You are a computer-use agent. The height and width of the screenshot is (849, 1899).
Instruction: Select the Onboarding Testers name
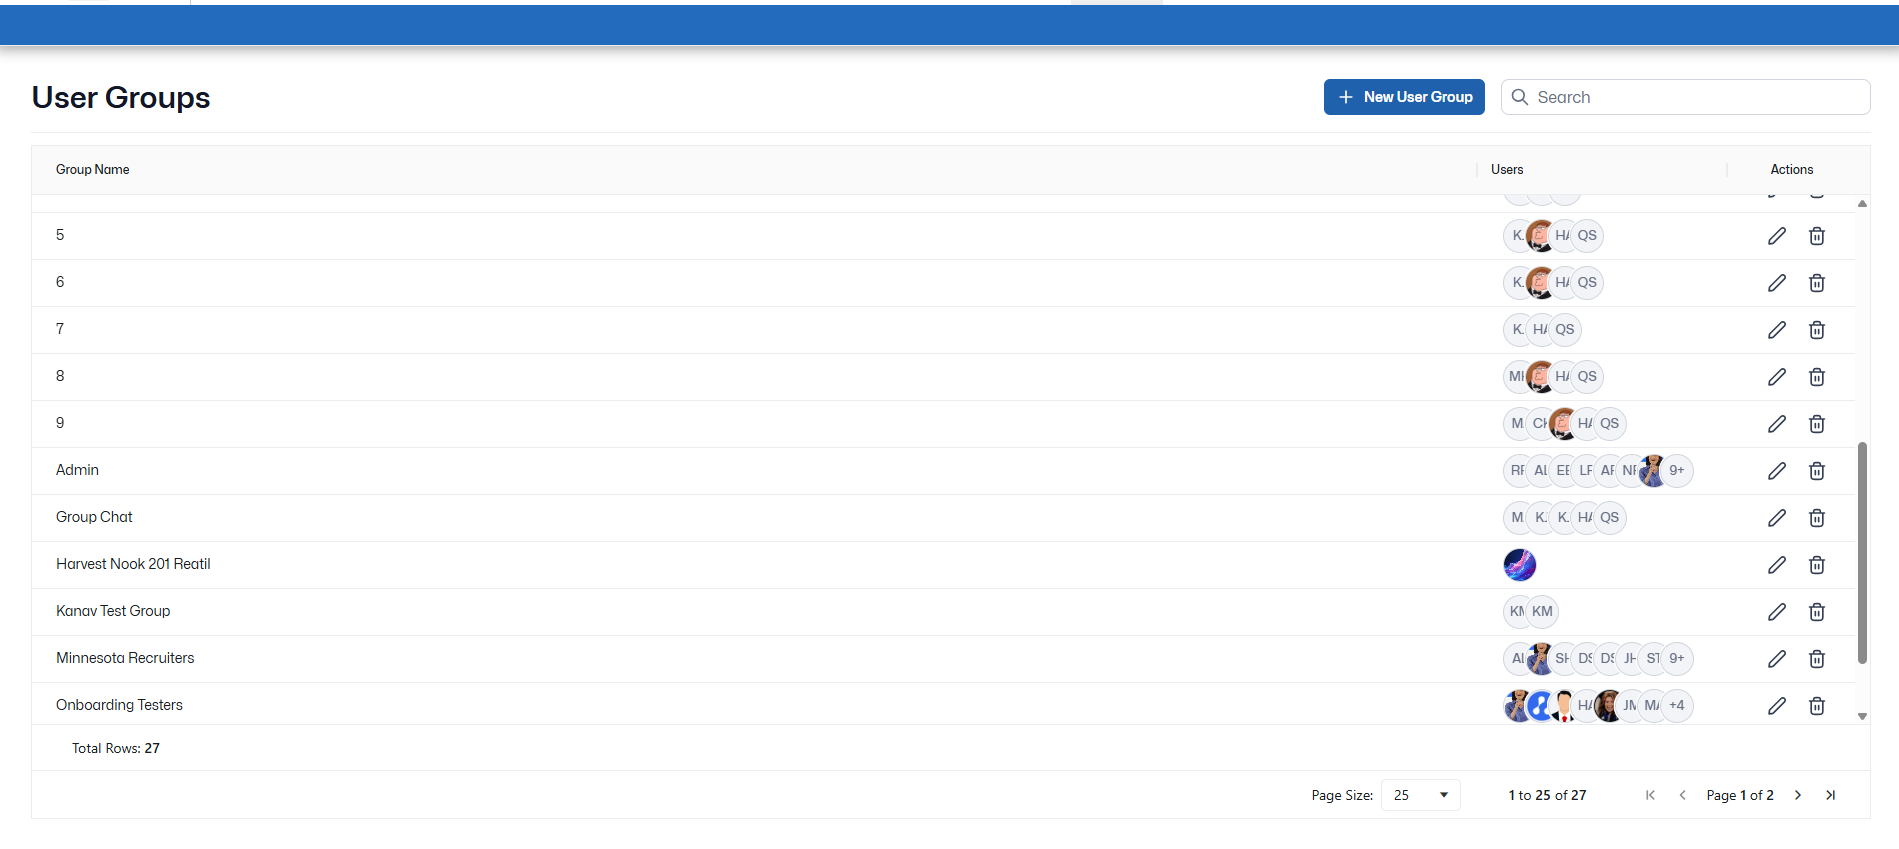(119, 705)
